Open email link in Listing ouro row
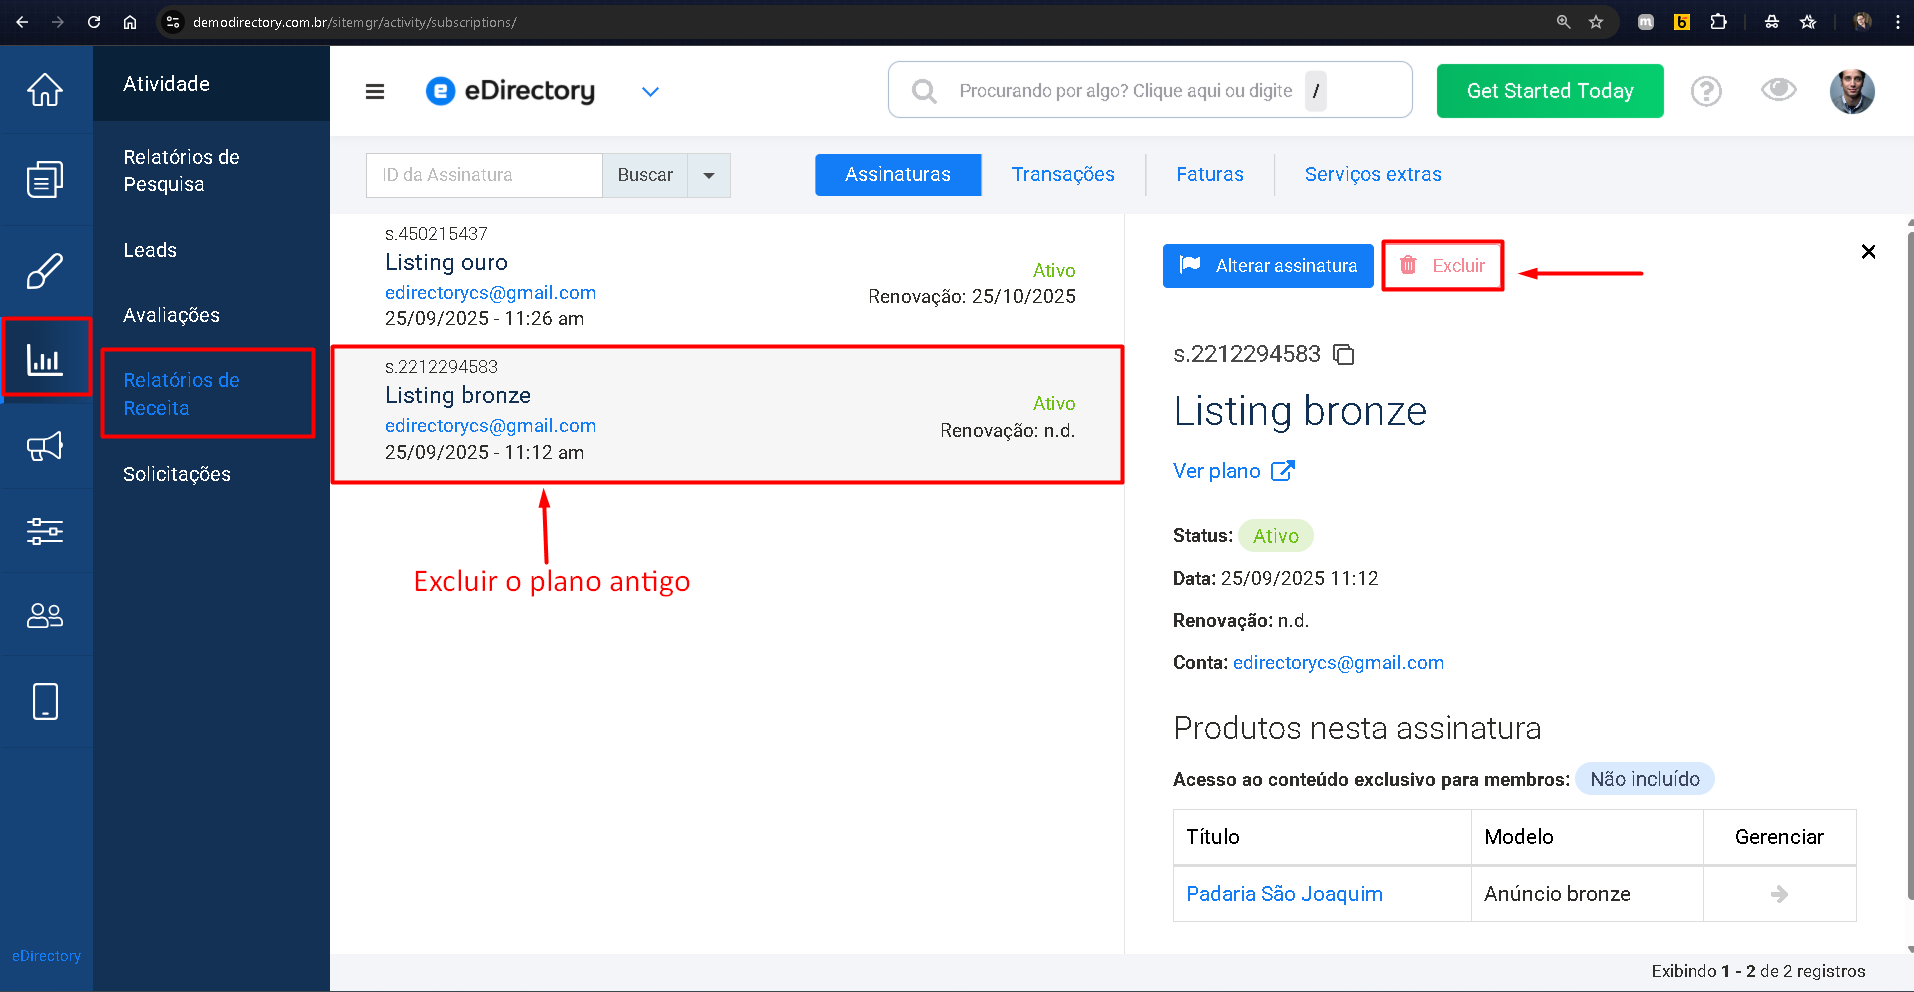Screen dimensions: 1914x992 490,293
